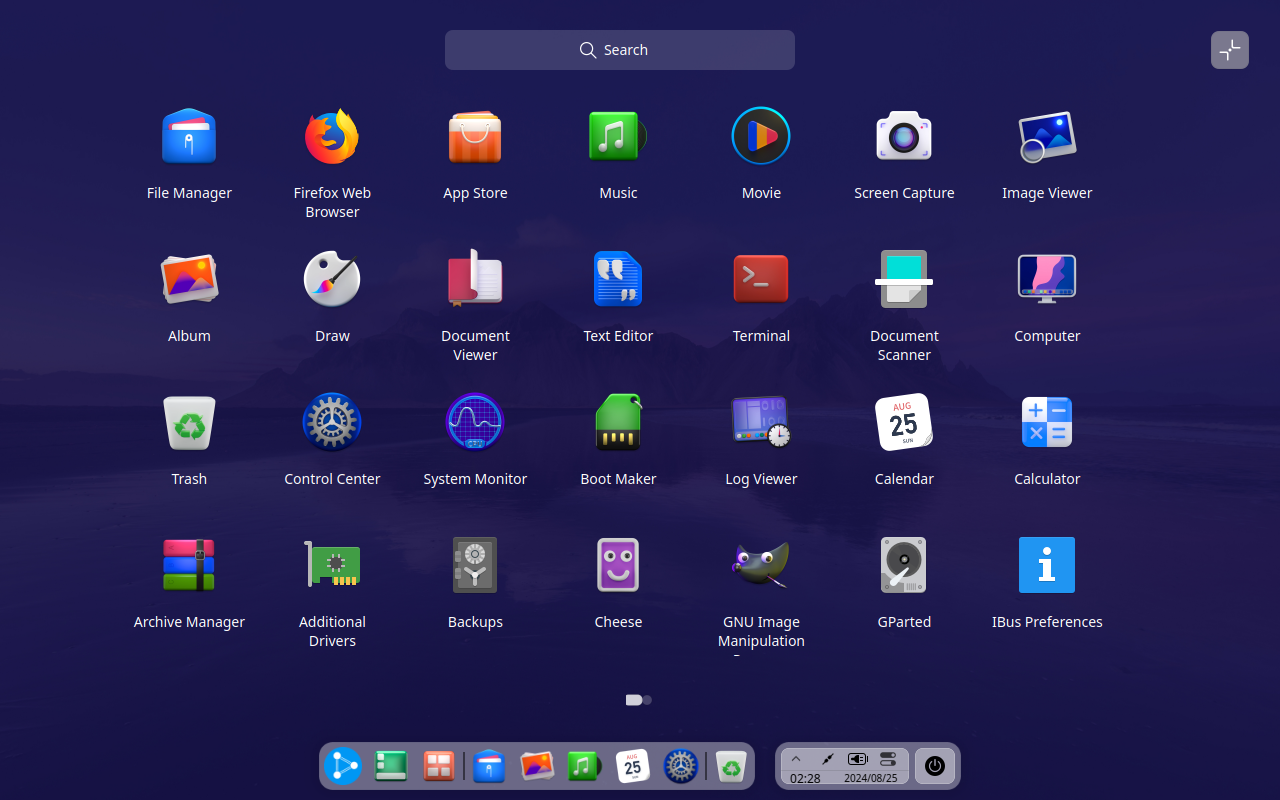Click the Search field at the top

pyautogui.click(x=620, y=50)
